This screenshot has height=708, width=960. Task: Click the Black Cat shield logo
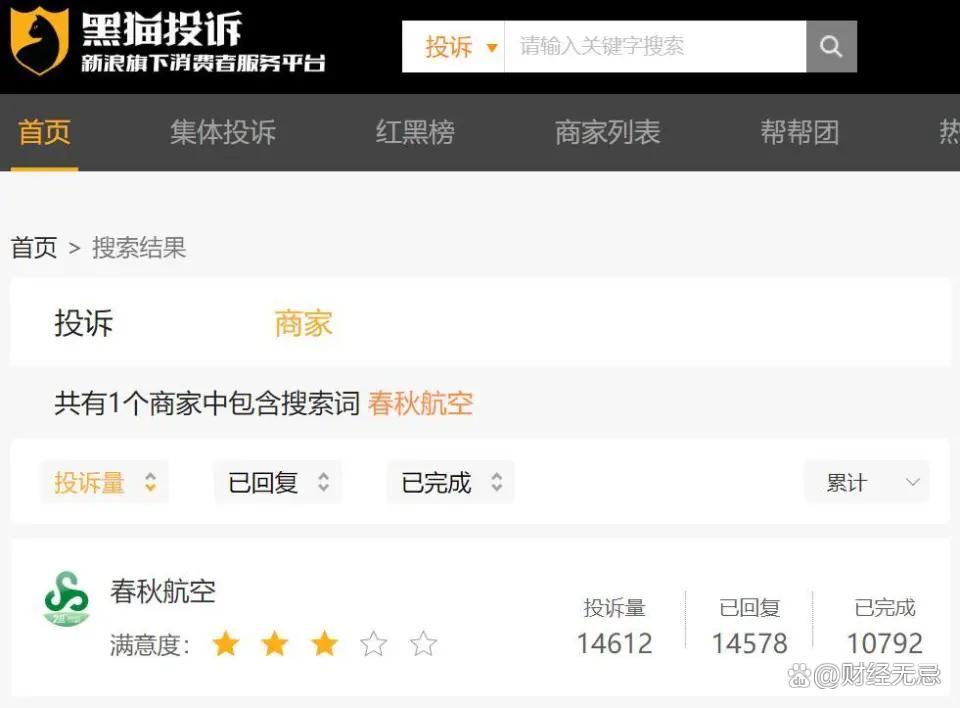pos(39,41)
